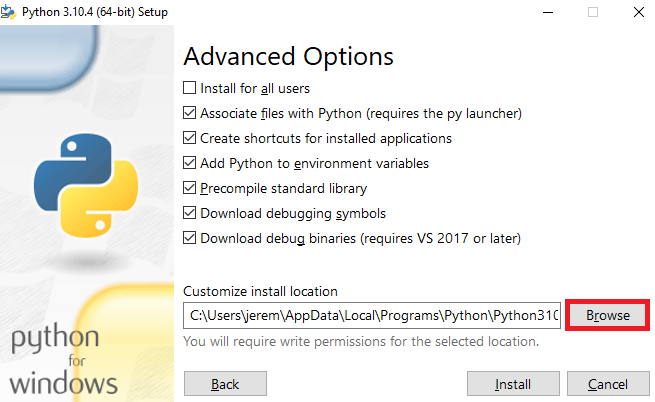Close the Python Setup window

(638, 12)
